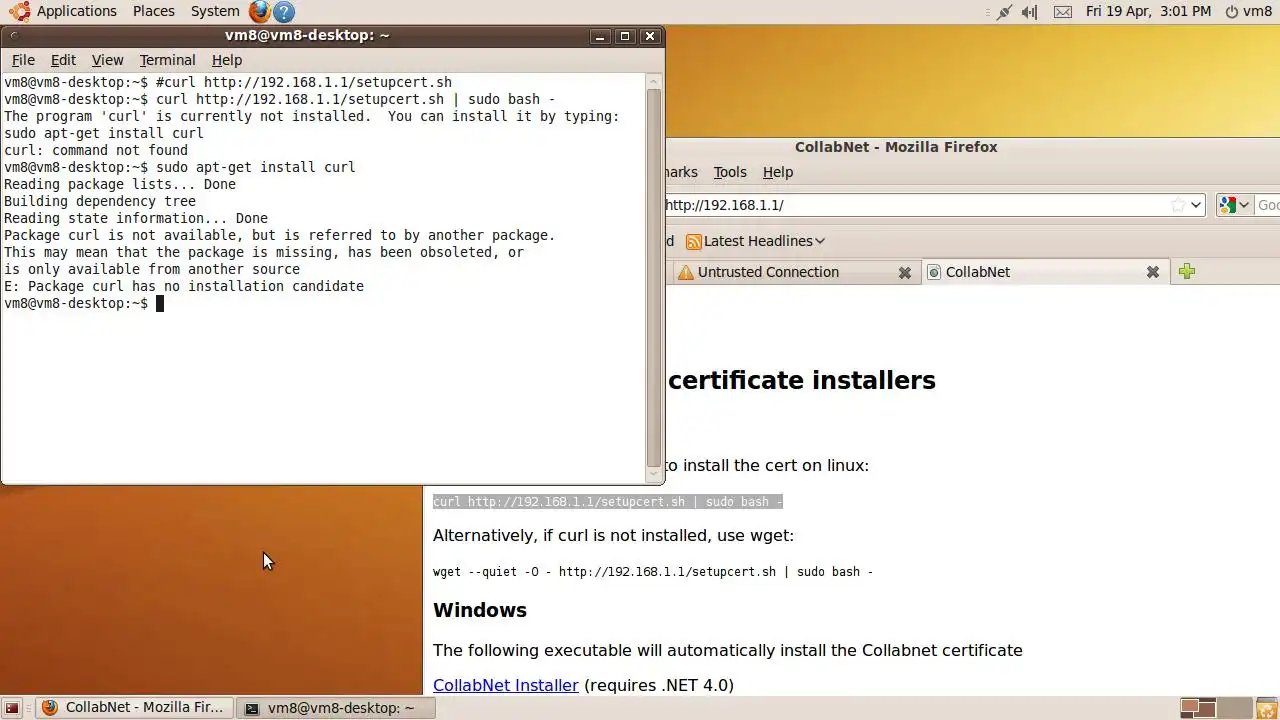Open the mail envelope indicator

point(1063,12)
